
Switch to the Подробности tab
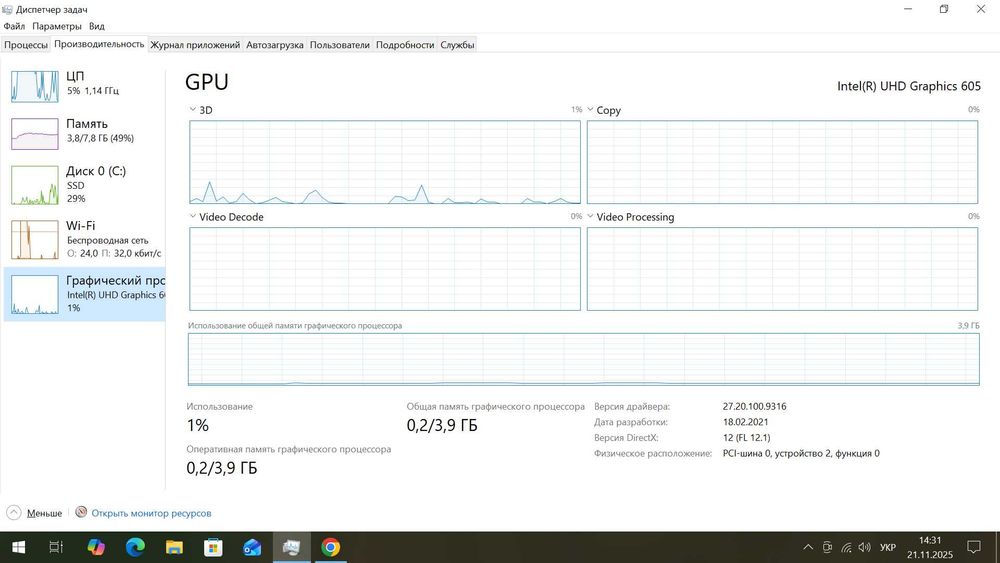point(405,45)
